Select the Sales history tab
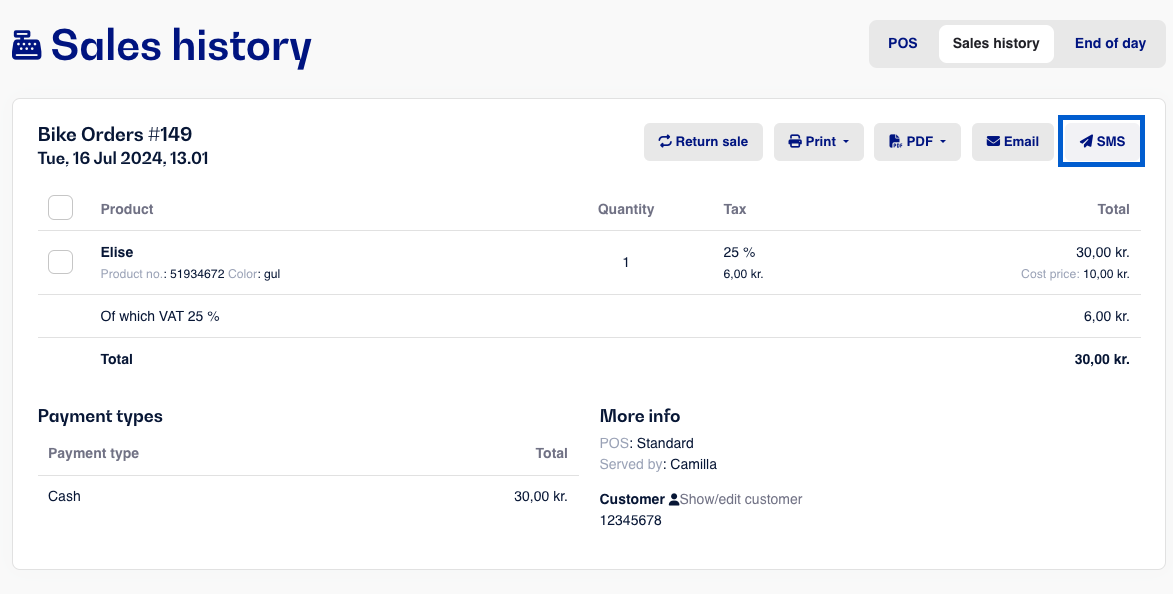Screen dimensions: 1173x594 point(996,43)
